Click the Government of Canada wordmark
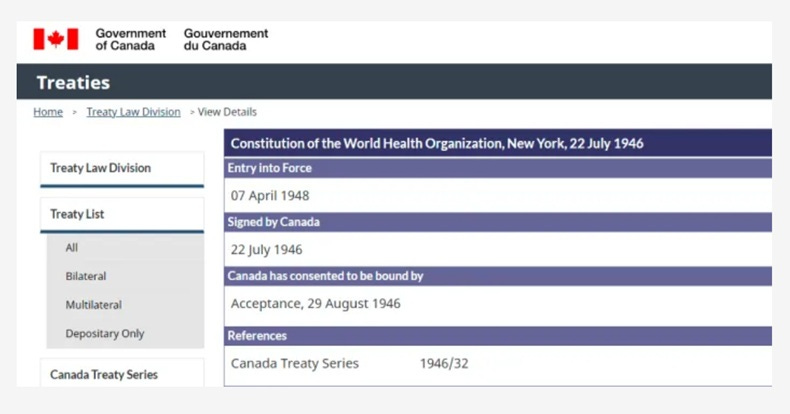The height and width of the screenshot is (414, 790). 130,39
